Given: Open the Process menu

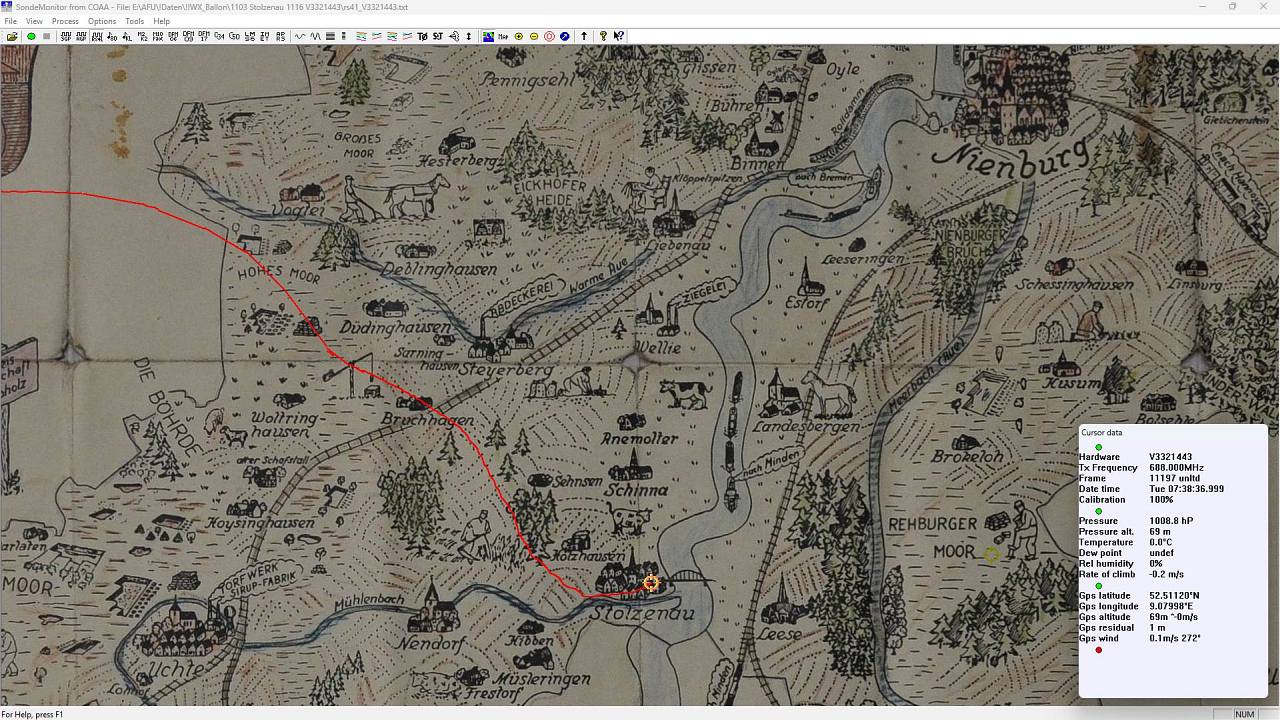Looking at the screenshot, I should click(65, 21).
